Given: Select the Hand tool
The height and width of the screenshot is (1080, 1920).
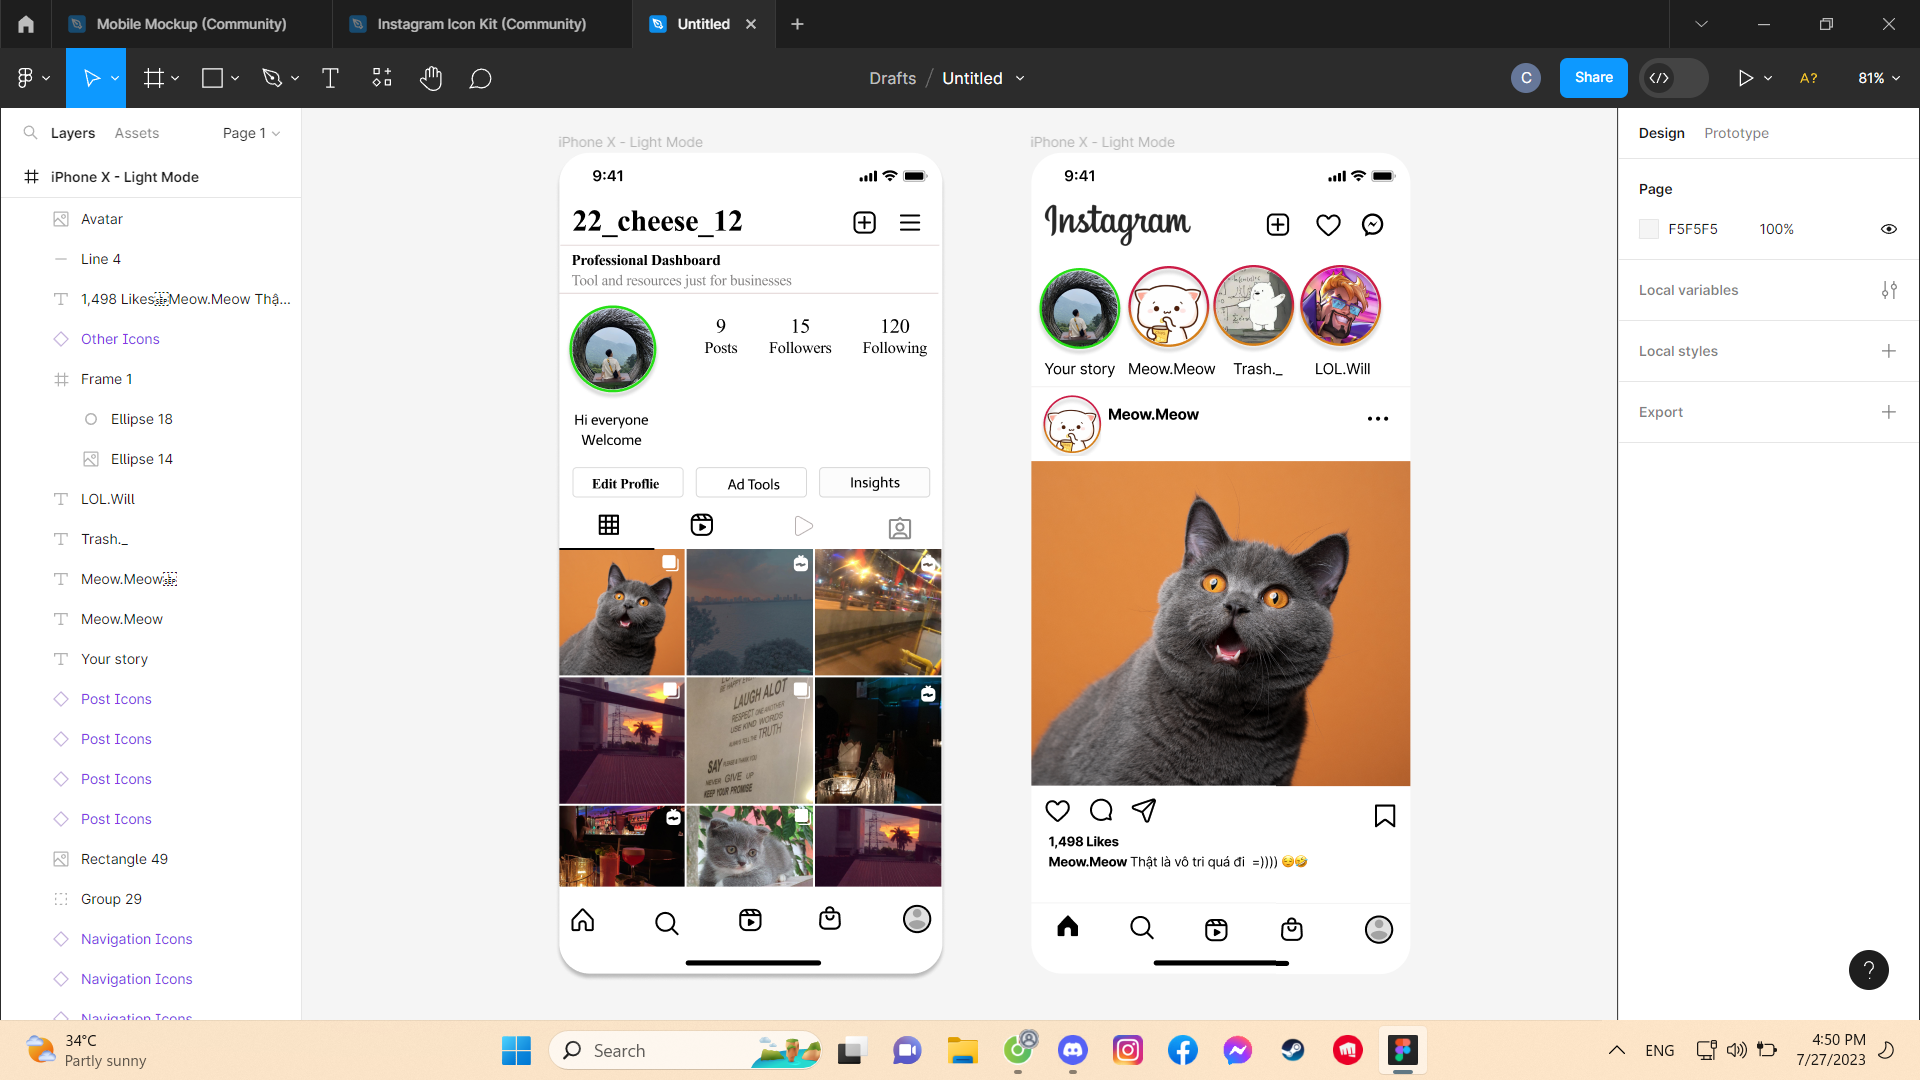Looking at the screenshot, I should [x=431, y=78].
